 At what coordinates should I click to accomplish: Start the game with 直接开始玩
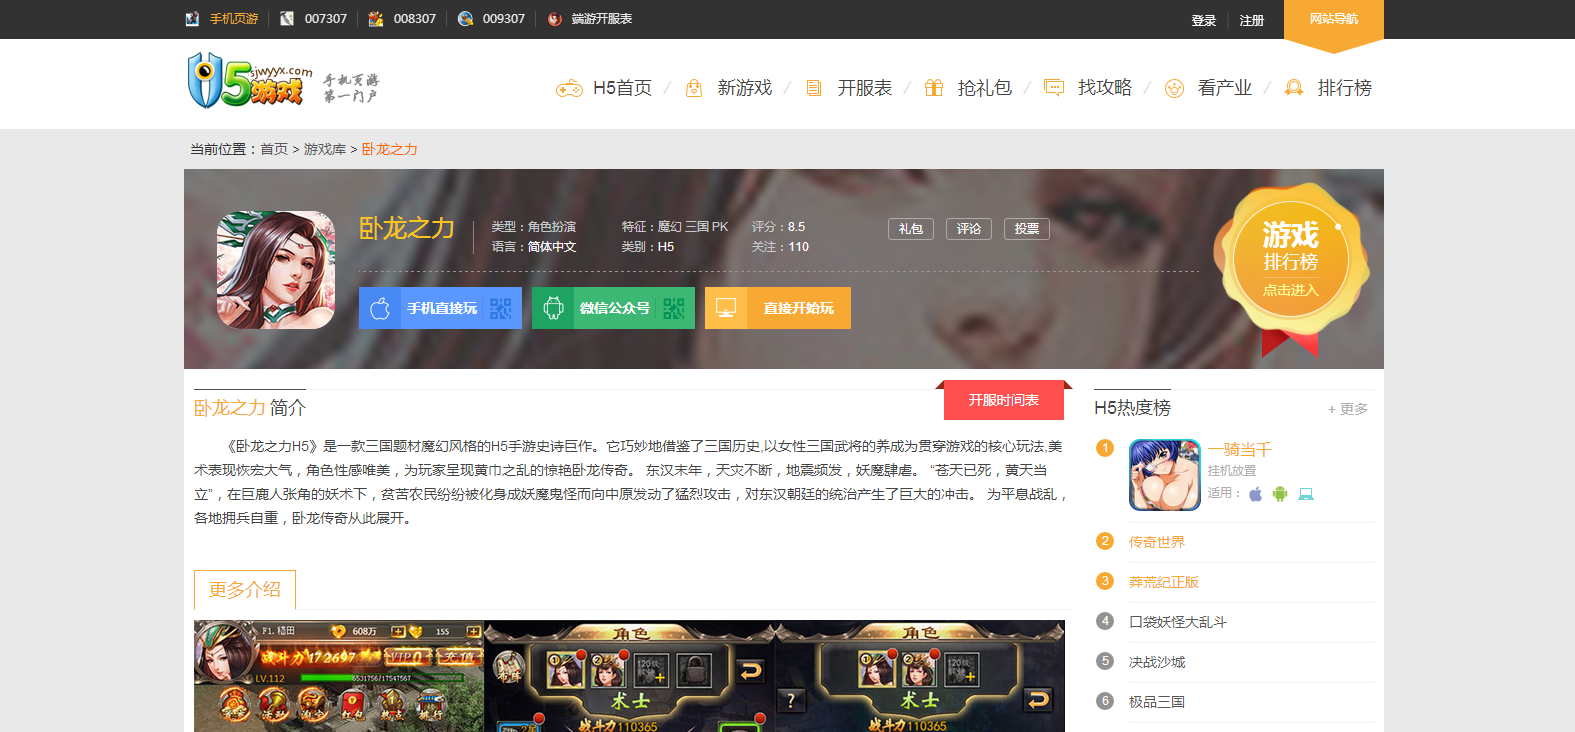(778, 308)
